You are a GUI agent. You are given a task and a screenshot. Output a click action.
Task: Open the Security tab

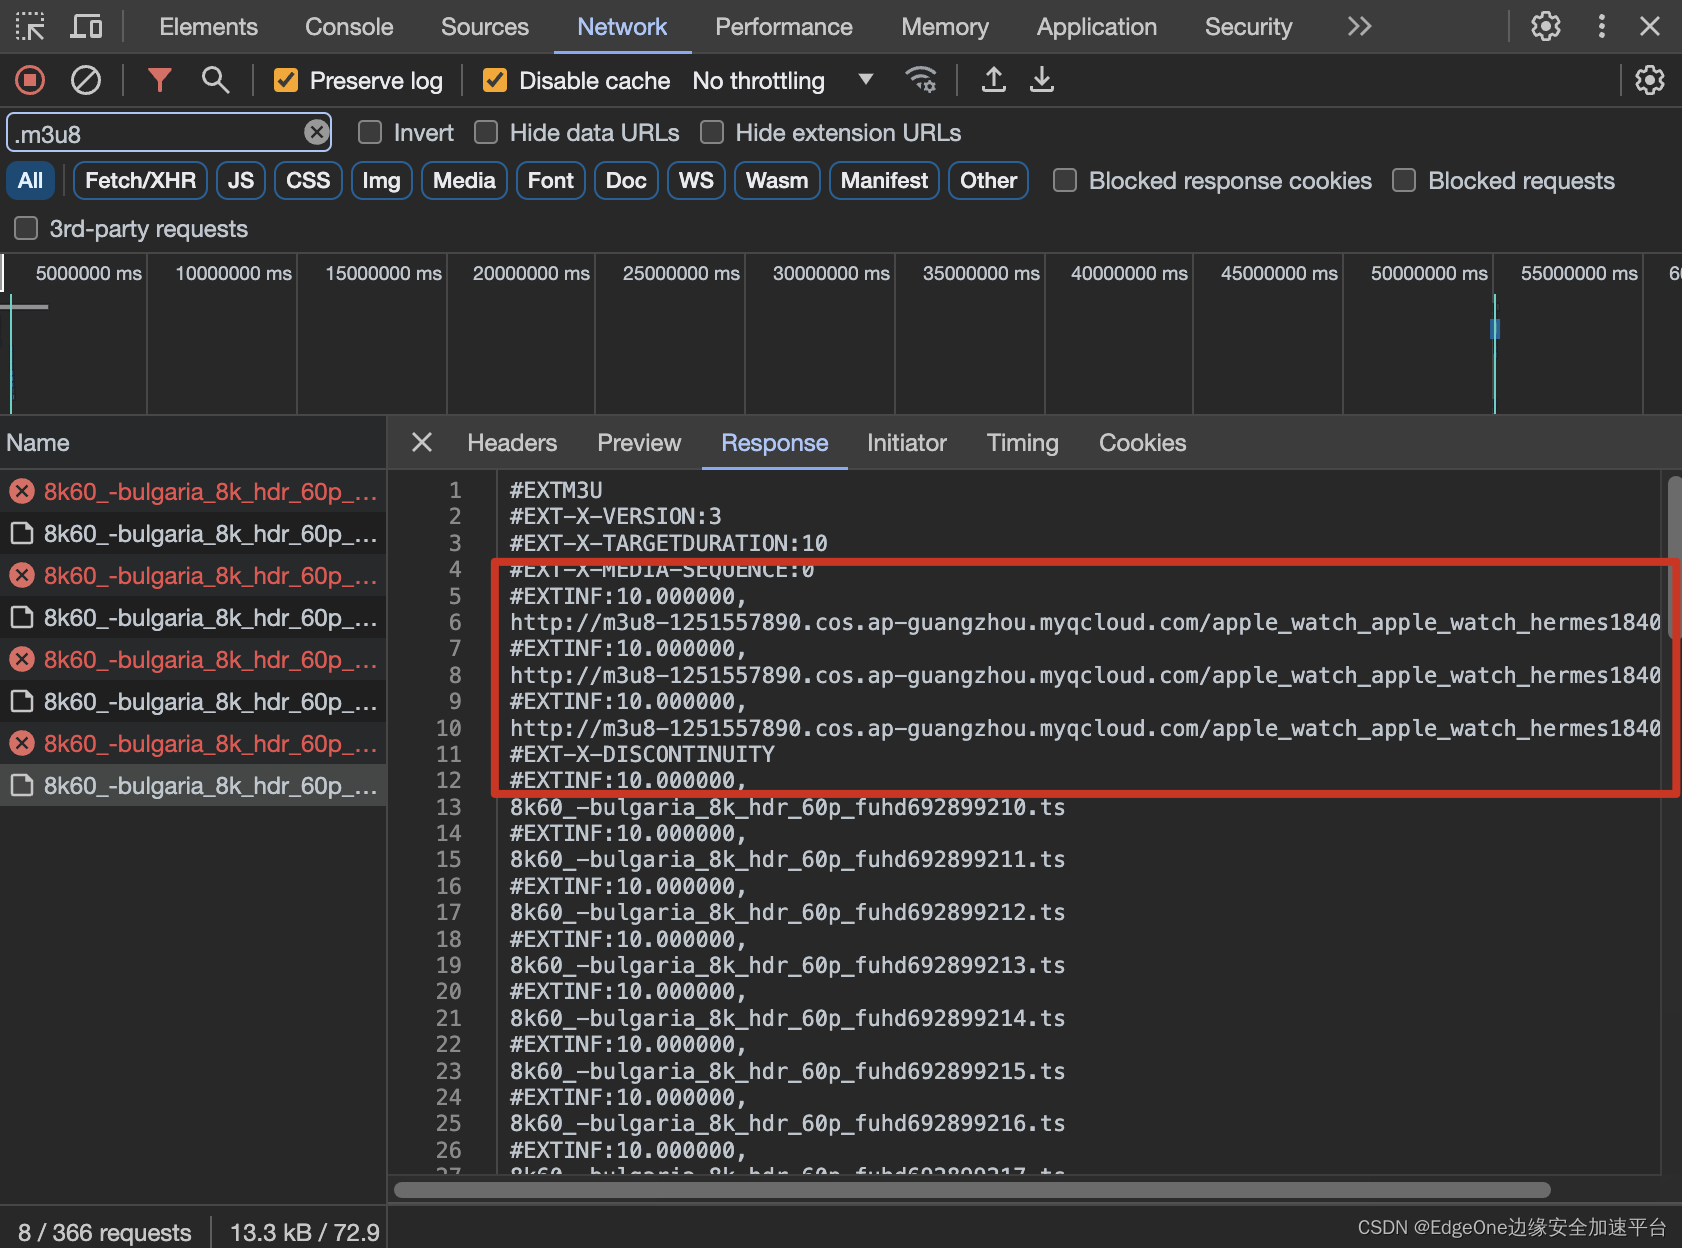1249,27
